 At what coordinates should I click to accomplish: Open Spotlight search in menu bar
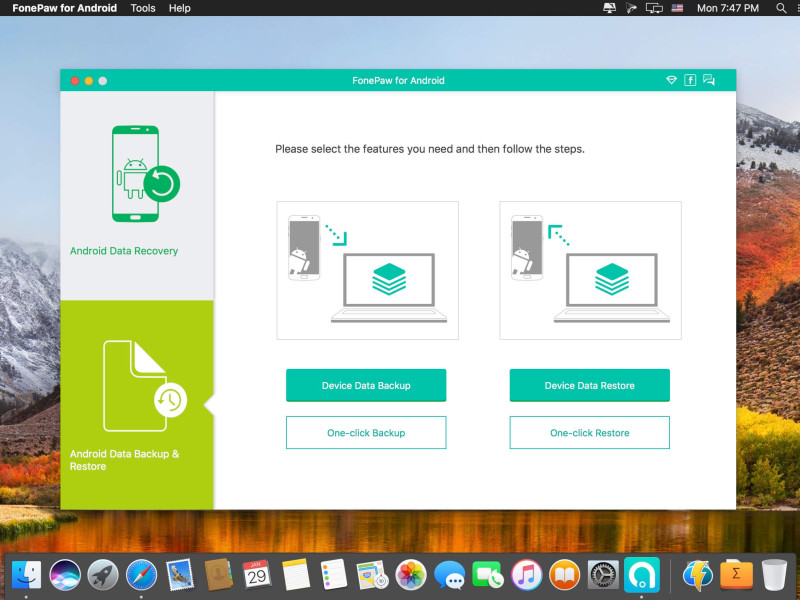(x=781, y=8)
